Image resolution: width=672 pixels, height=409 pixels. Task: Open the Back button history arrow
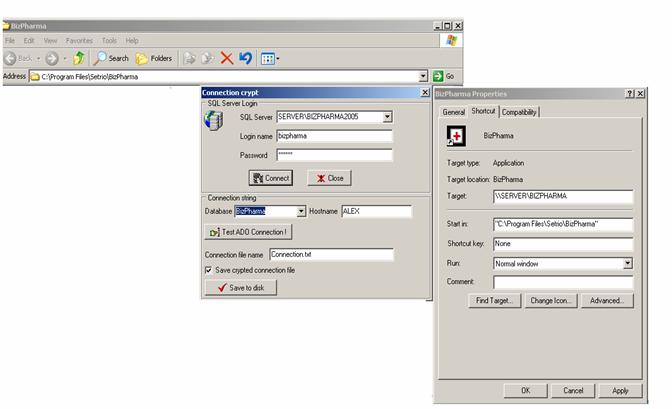click(x=39, y=58)
